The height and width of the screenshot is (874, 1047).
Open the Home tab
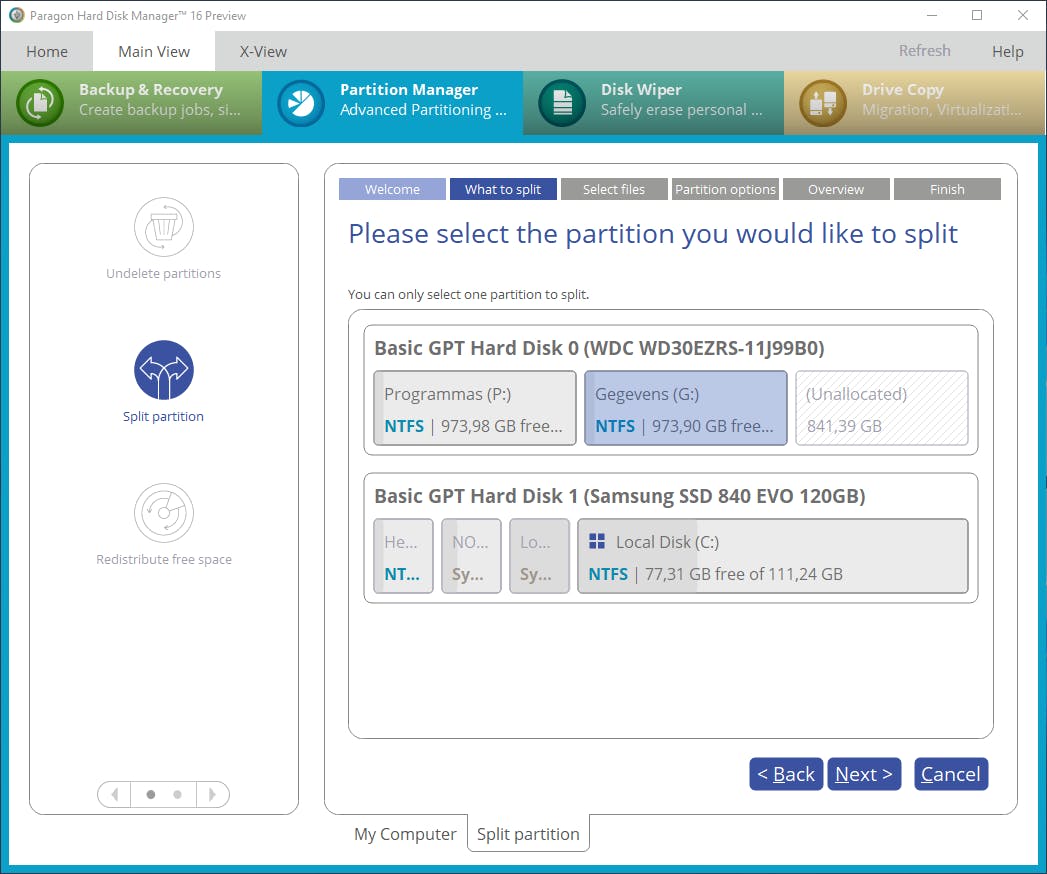(x=47, y=51)
